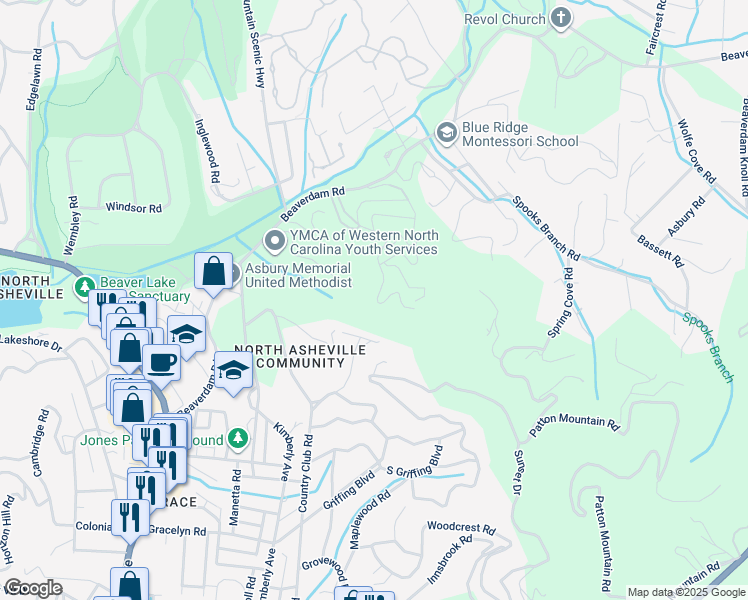Click Asbury Memorial United Methodist label

click(x=298, y=275)
